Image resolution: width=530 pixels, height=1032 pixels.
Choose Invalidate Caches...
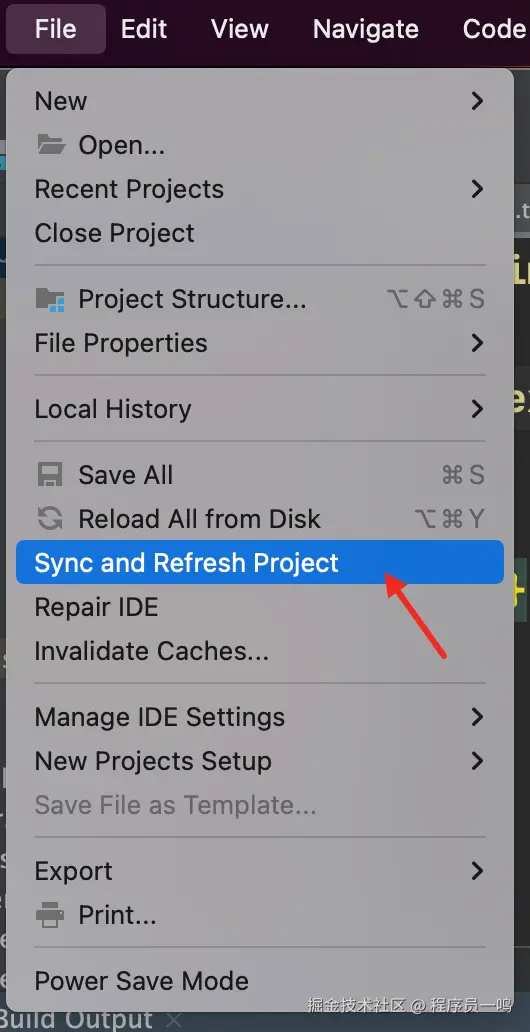259,651
